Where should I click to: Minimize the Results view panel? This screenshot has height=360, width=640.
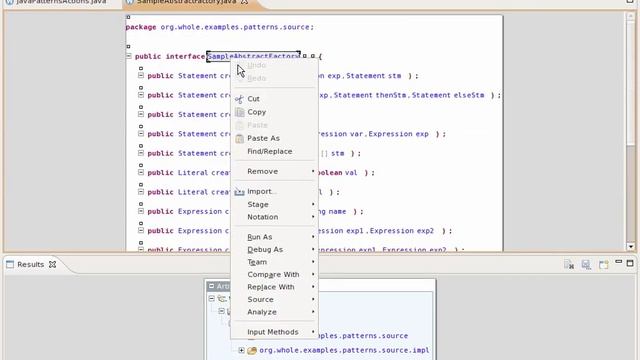619,262
